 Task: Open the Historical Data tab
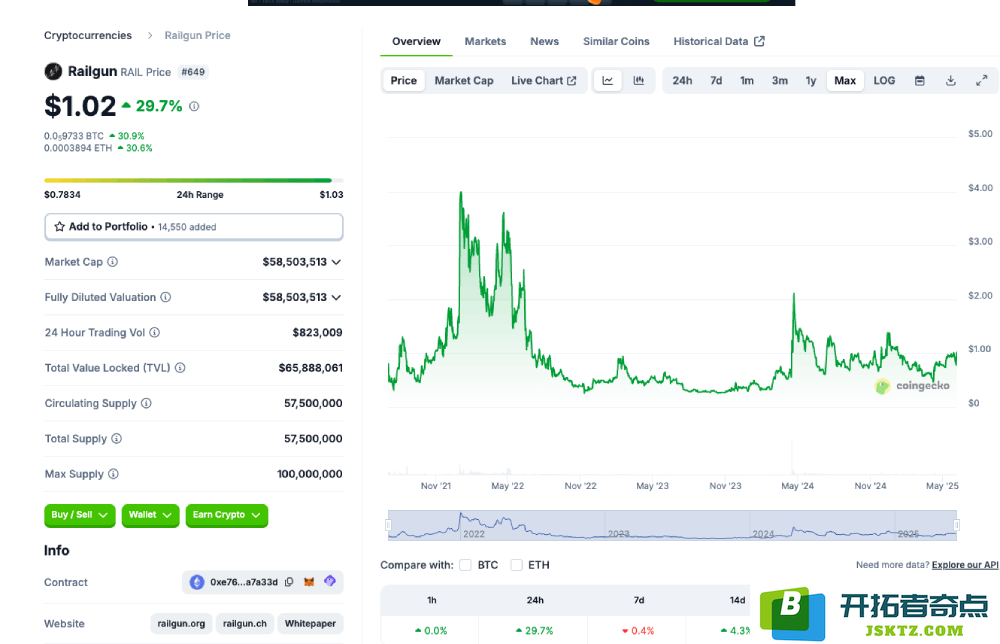(x=719, y=41)
